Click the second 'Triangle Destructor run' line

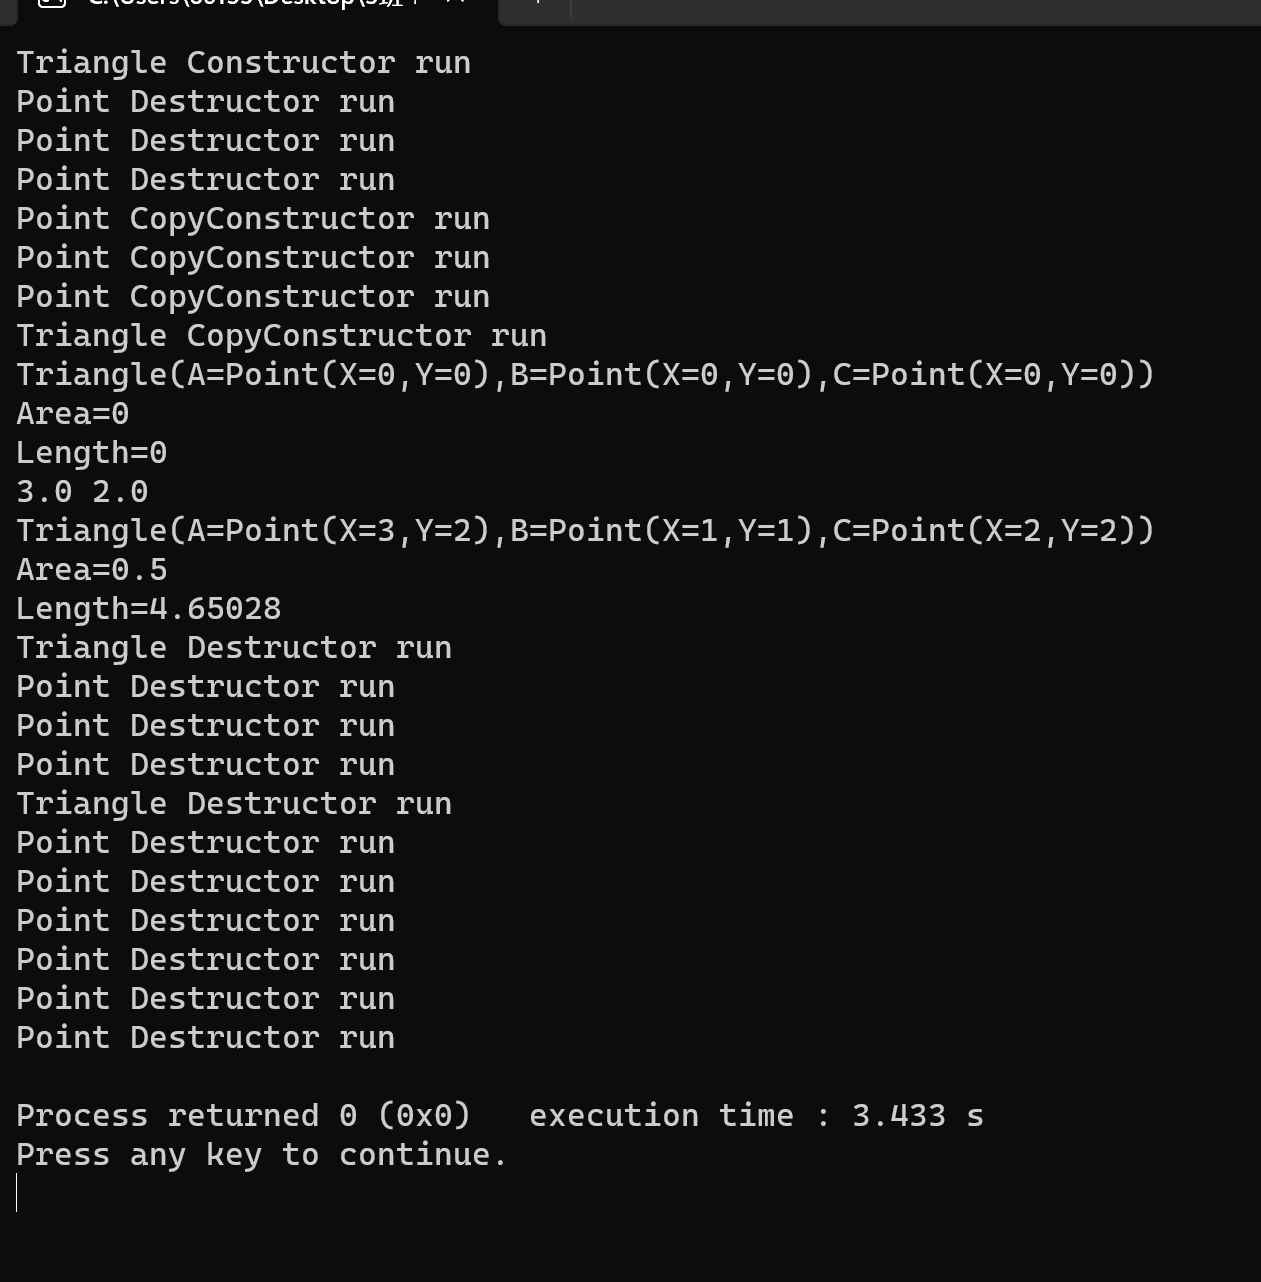(234, 804)
